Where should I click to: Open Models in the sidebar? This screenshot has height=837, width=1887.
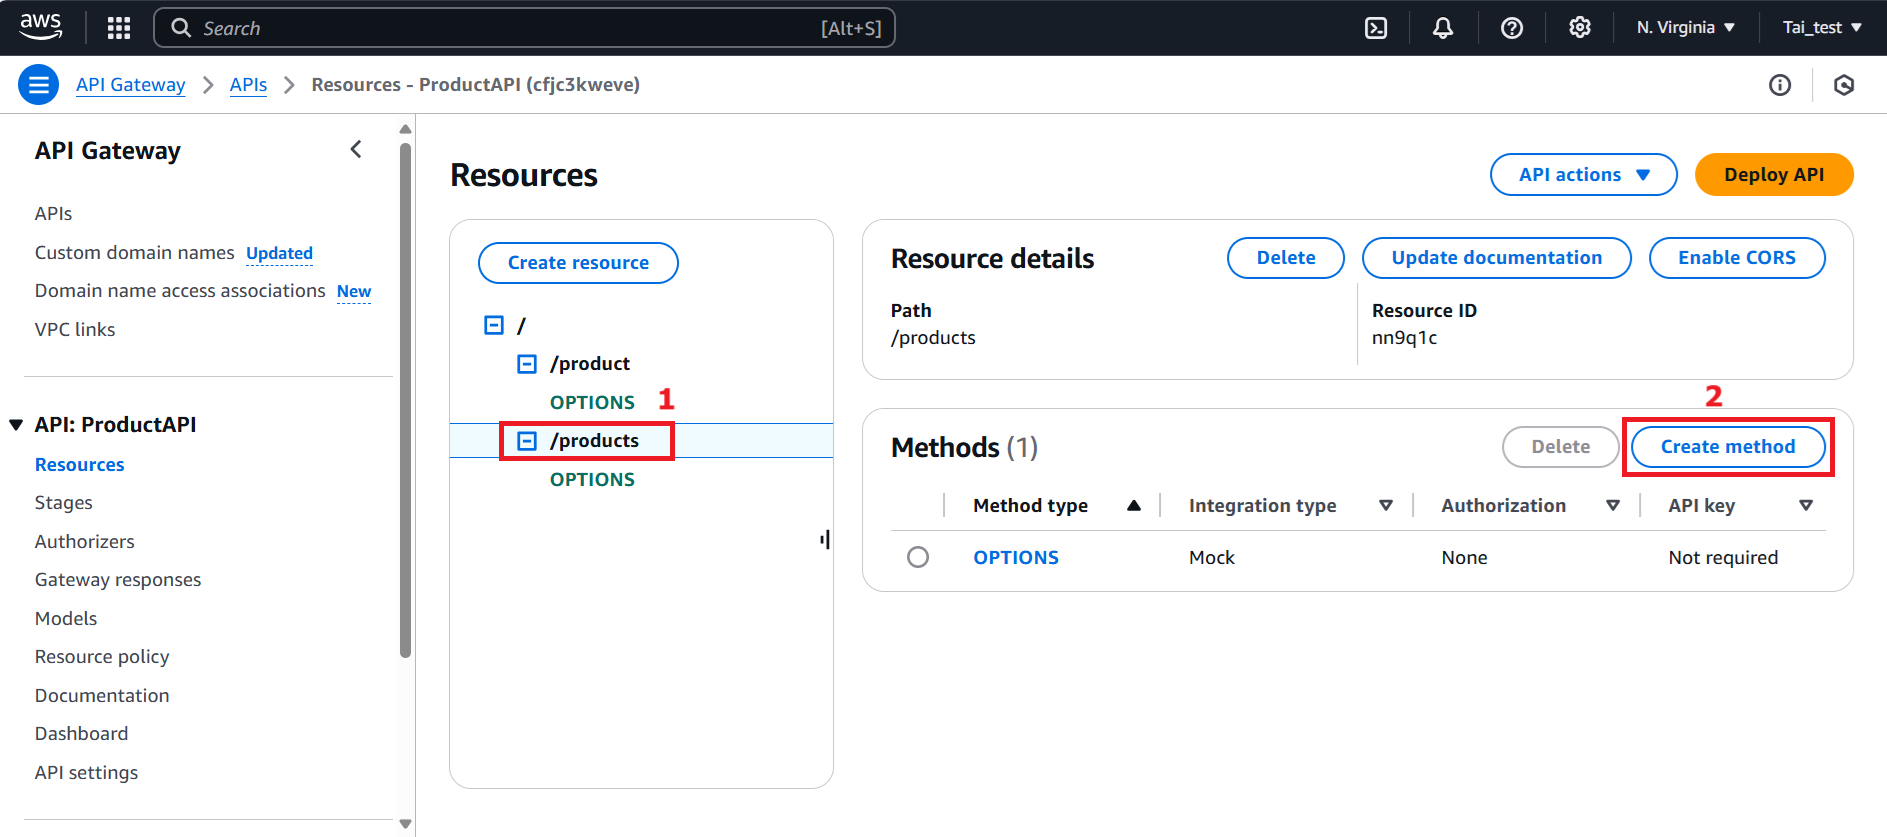tap(66, 619)
